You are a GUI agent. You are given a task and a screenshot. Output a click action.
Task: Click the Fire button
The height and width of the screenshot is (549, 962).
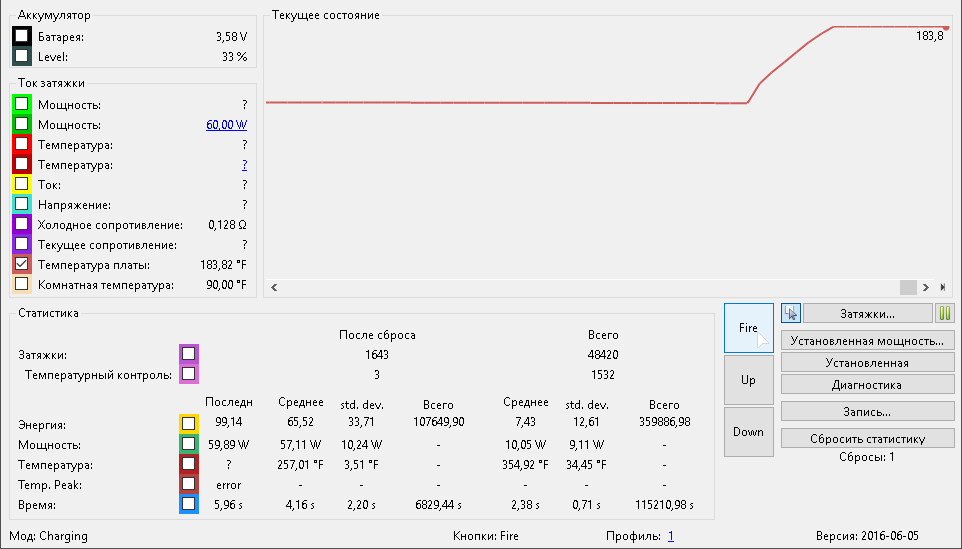(748, 328)
